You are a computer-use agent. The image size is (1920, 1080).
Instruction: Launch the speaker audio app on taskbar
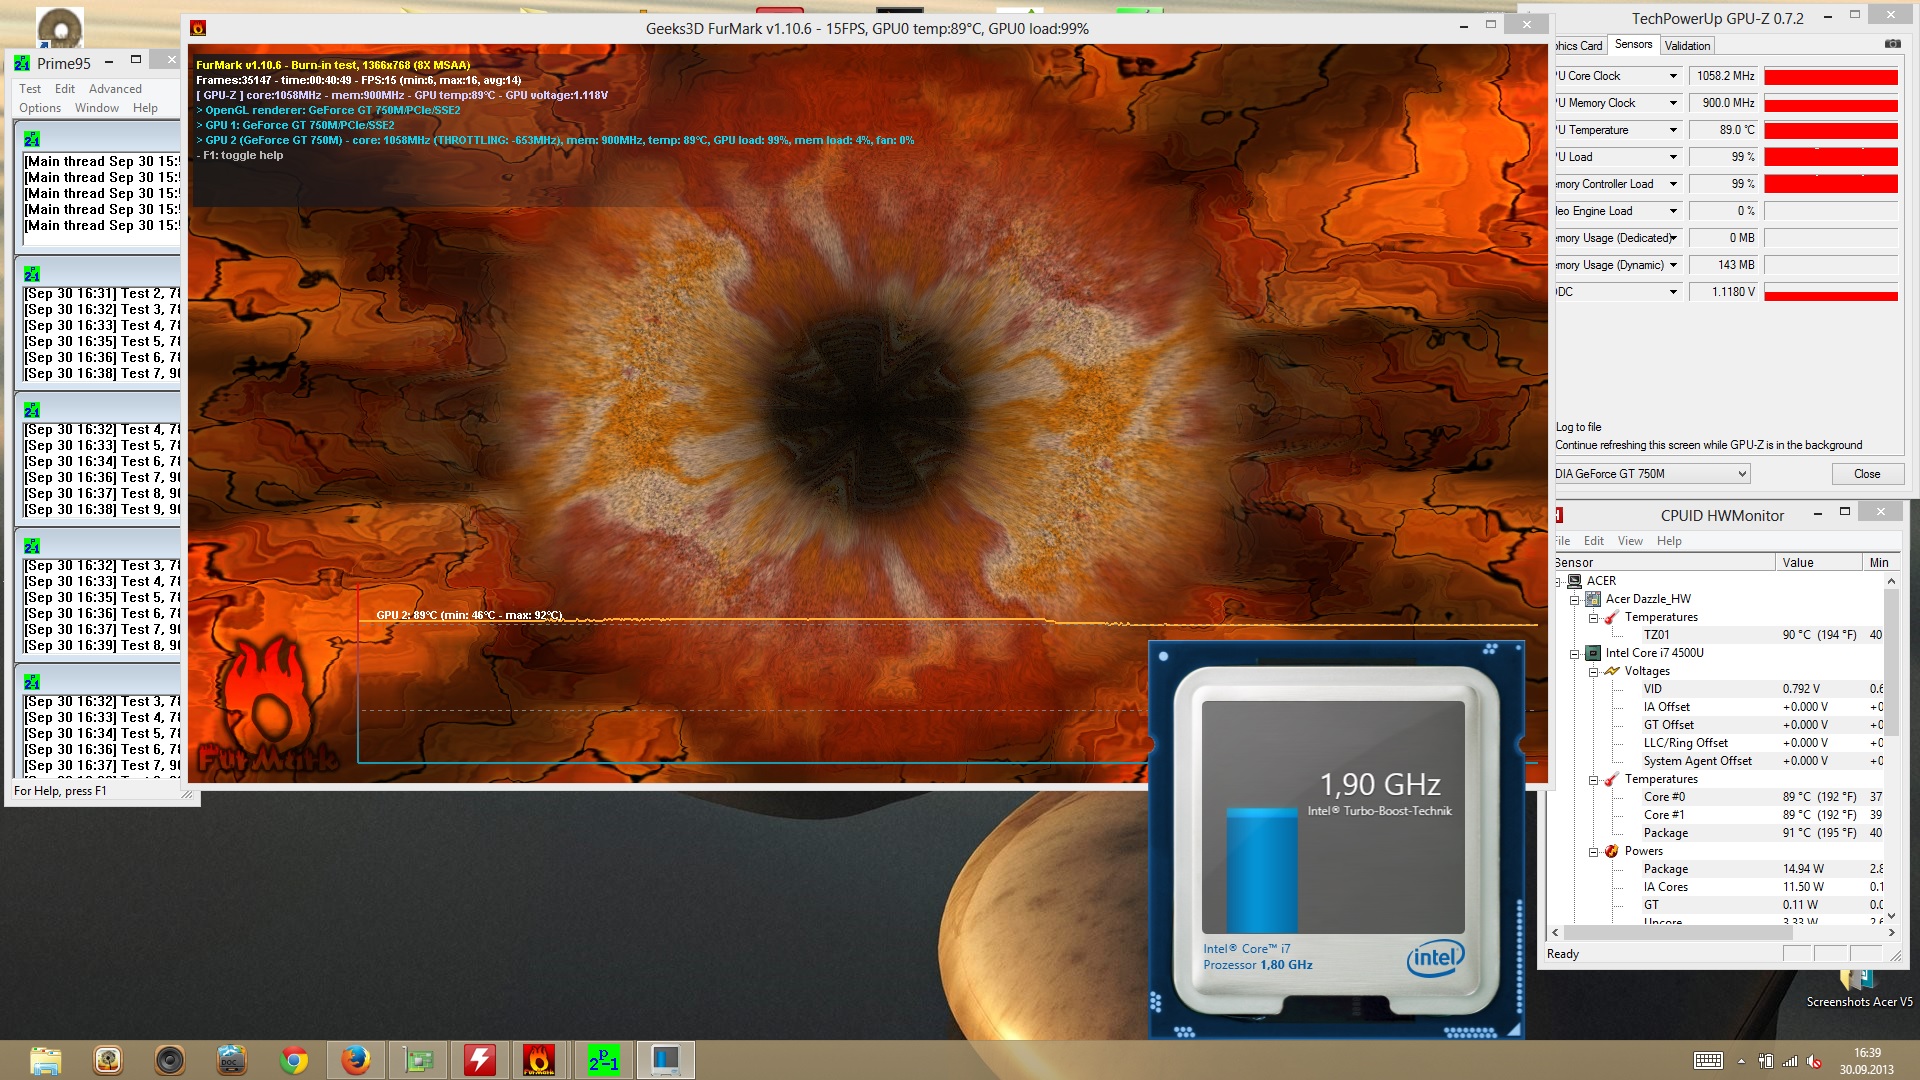pyautogui.click(x=170, y=1060)
